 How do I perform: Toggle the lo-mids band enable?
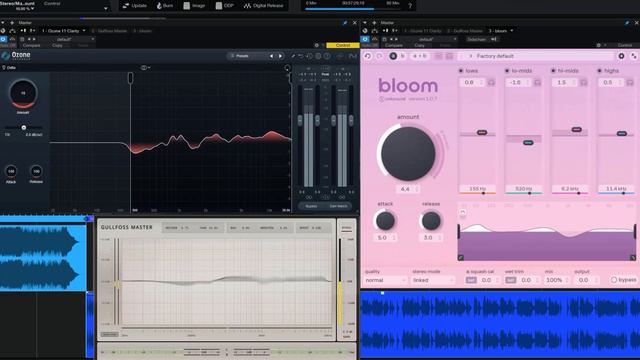point(507,71)
